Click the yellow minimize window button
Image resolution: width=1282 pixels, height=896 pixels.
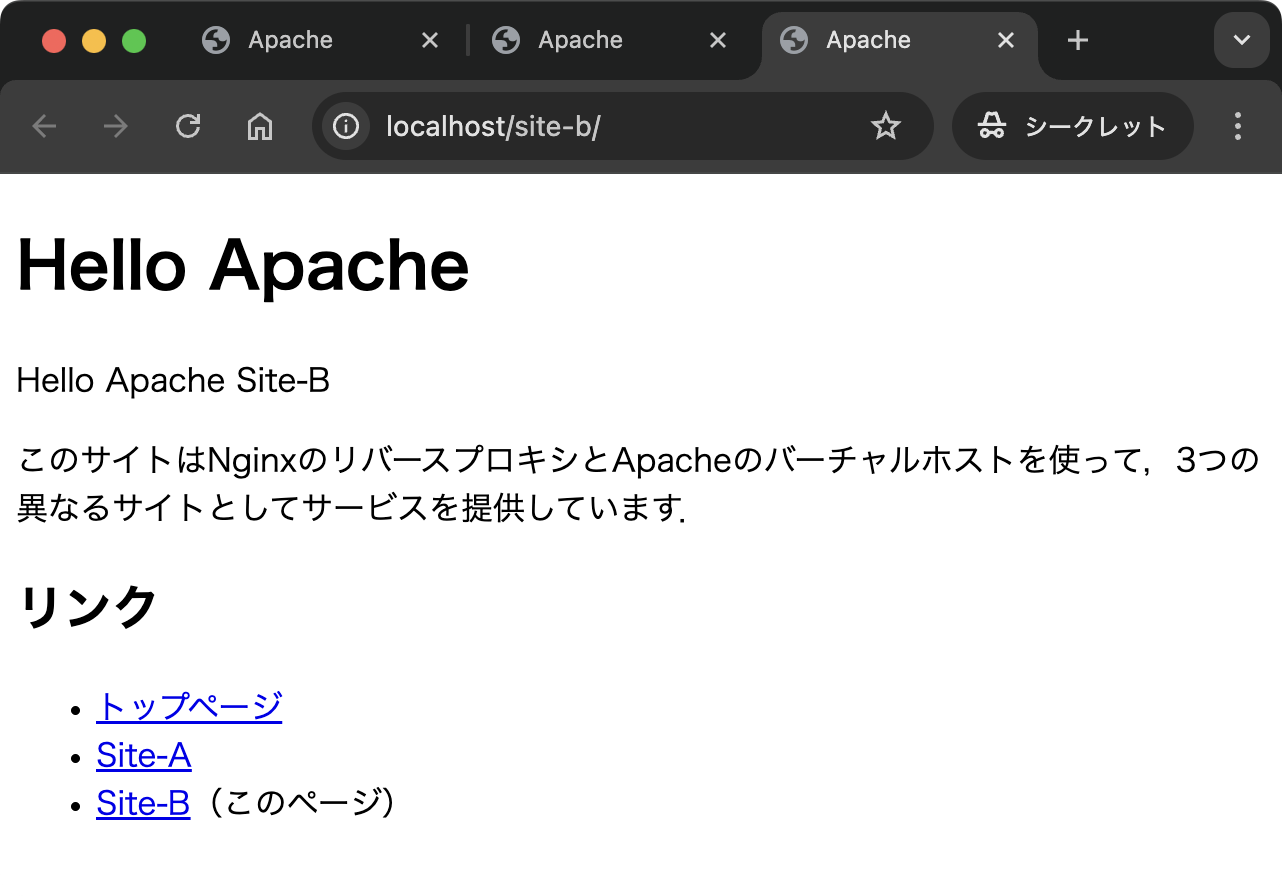point(94,42)
